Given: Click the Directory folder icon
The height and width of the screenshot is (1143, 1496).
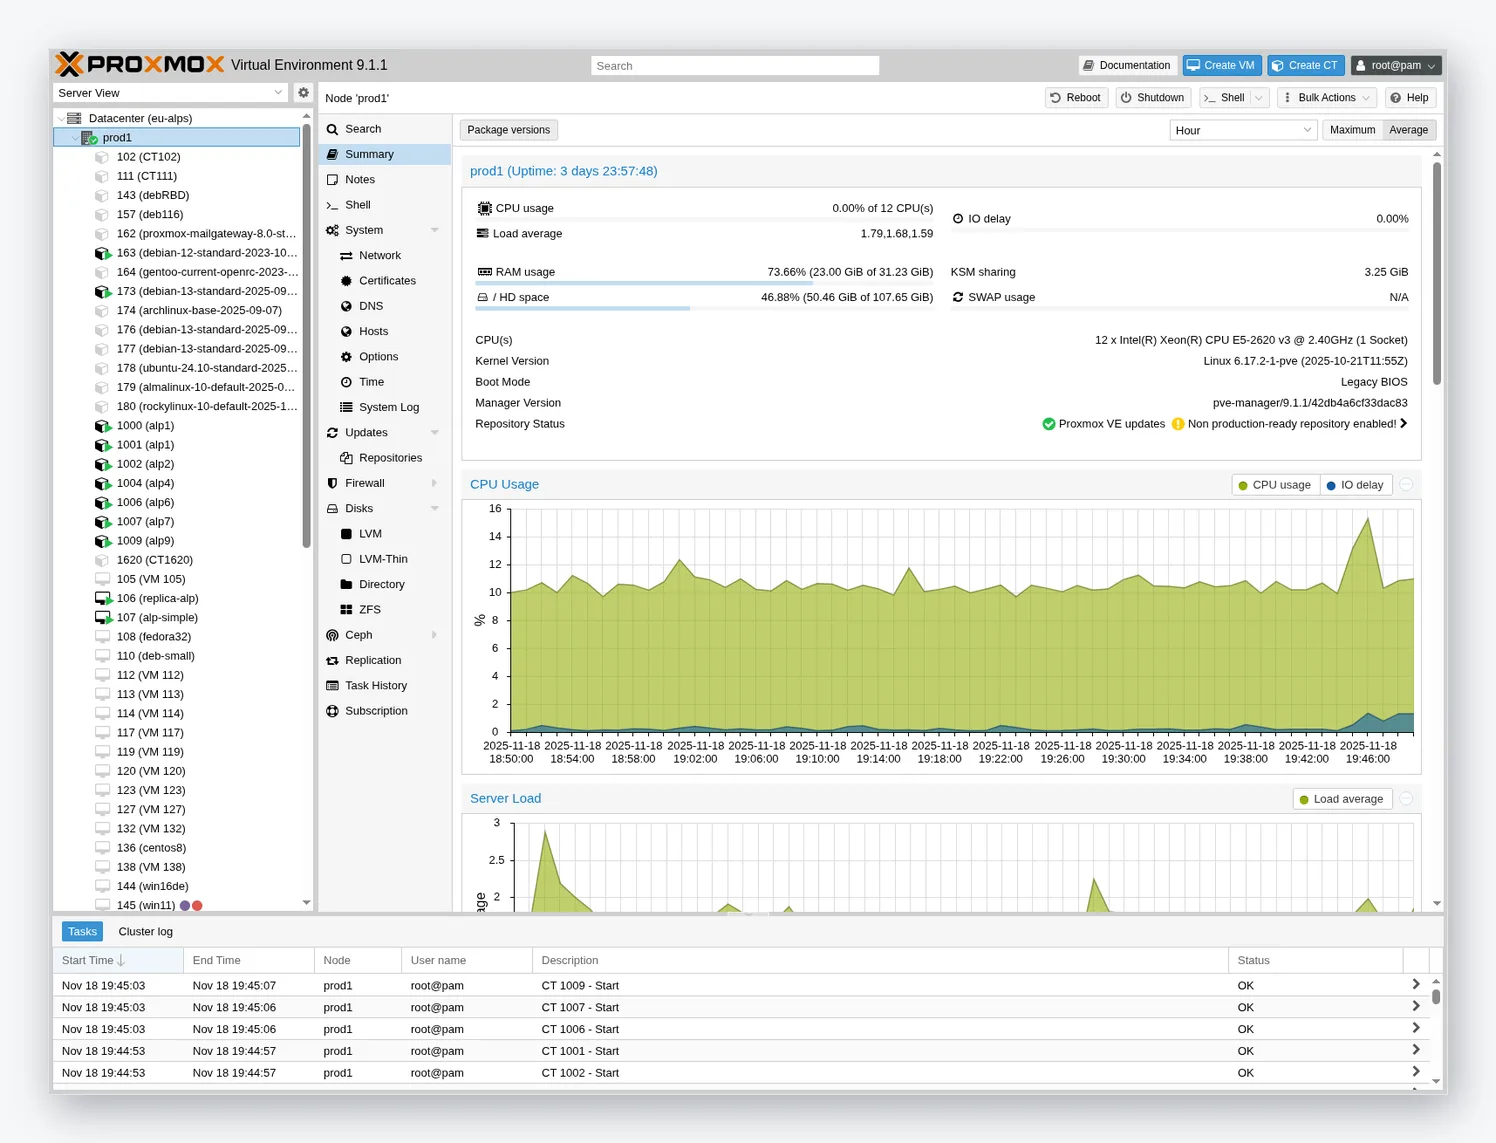Looking at the screenshot, I should tap(346, 584).
